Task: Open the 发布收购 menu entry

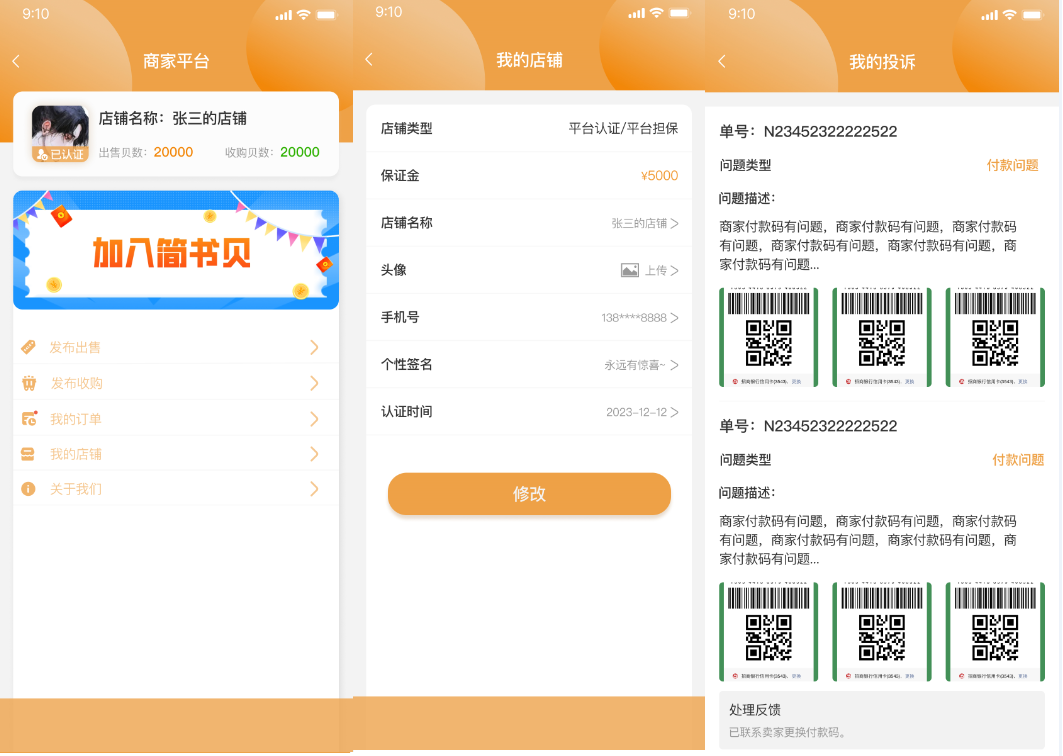Action: click(x=176, y=383)
